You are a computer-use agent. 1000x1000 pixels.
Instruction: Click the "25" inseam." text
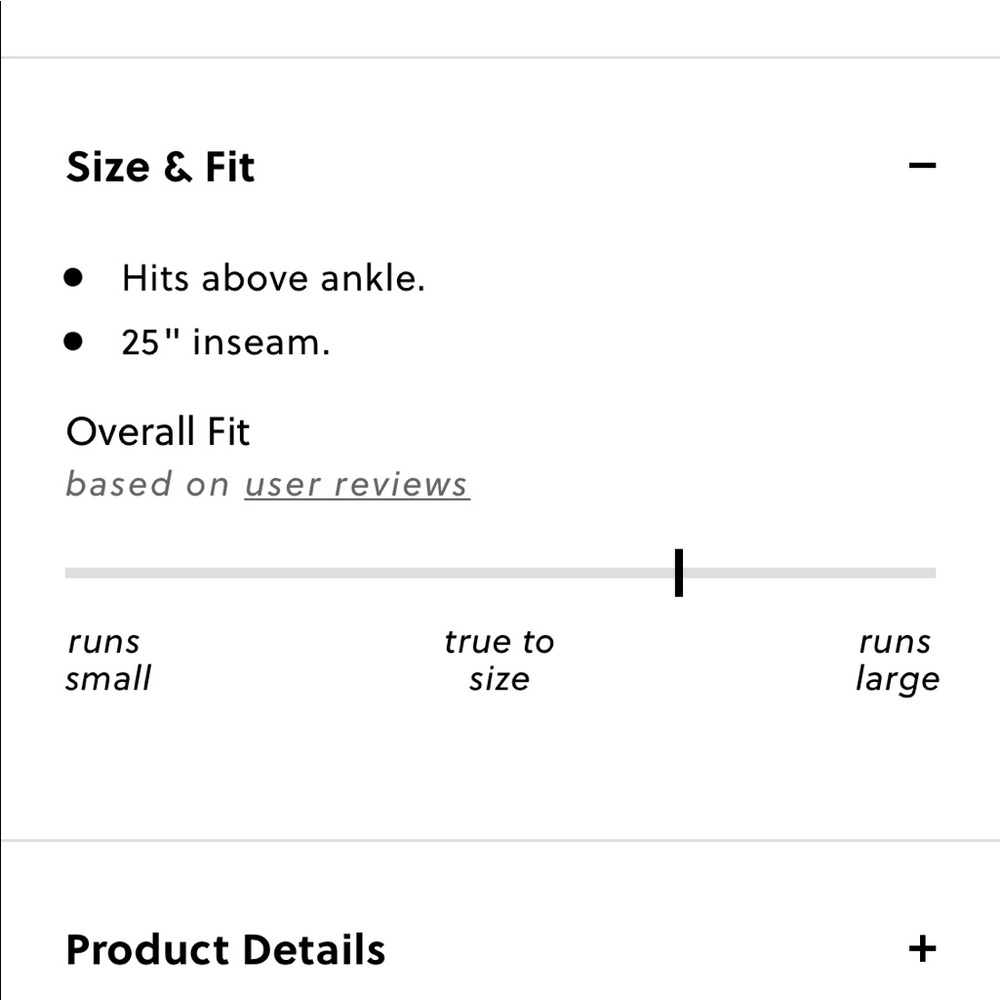[225, 343]
